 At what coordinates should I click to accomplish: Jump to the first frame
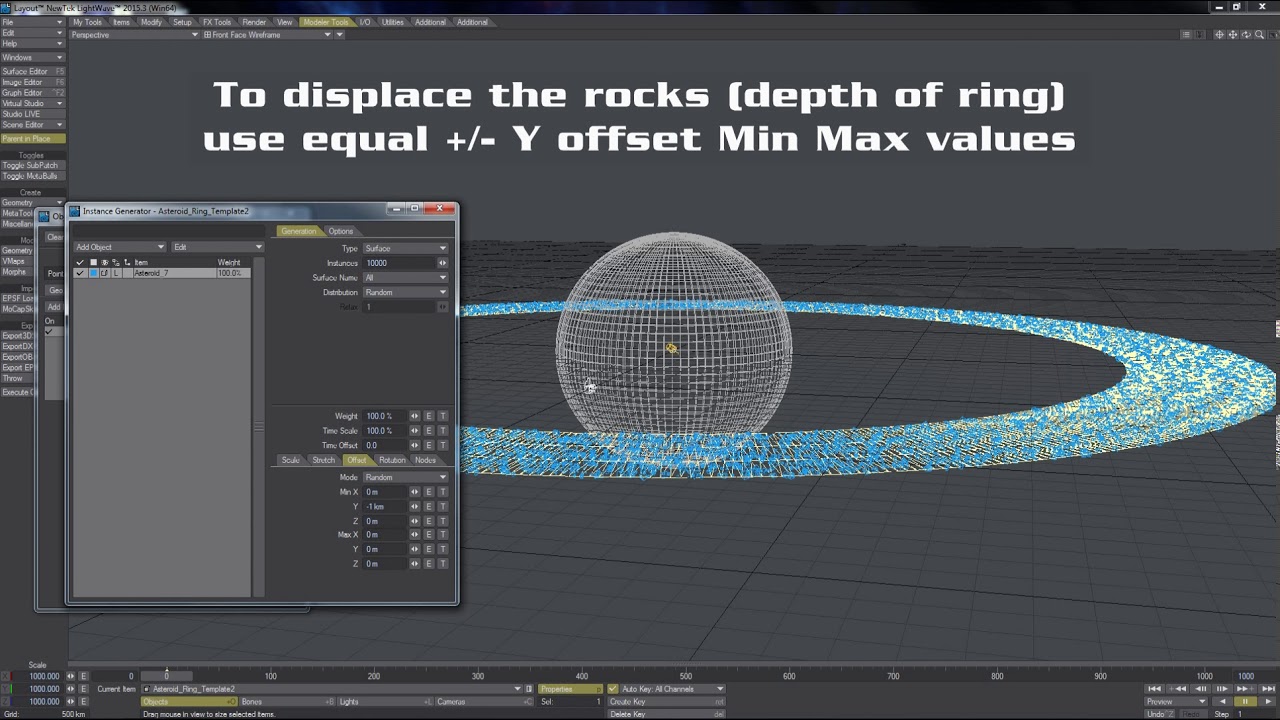(x=1155, y=689)
